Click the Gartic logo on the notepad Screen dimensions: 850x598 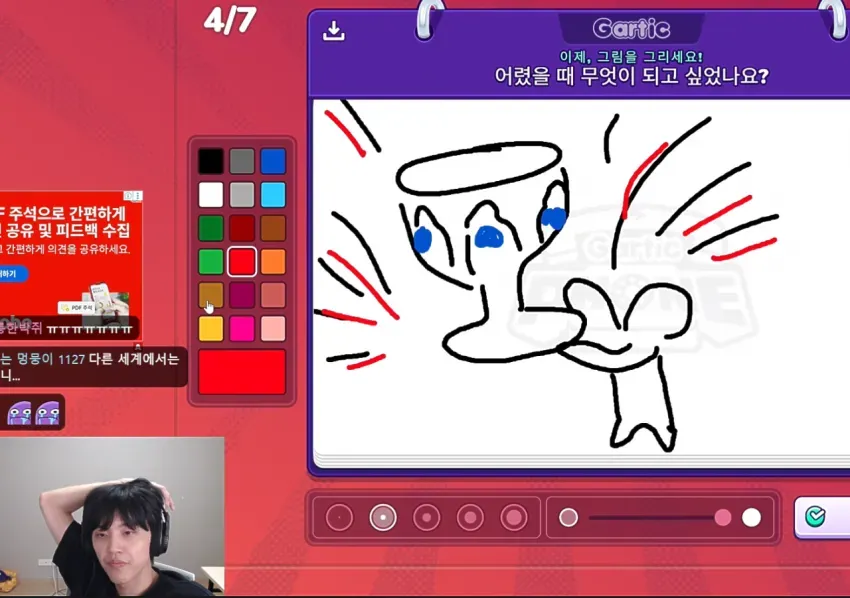(631, 29)
